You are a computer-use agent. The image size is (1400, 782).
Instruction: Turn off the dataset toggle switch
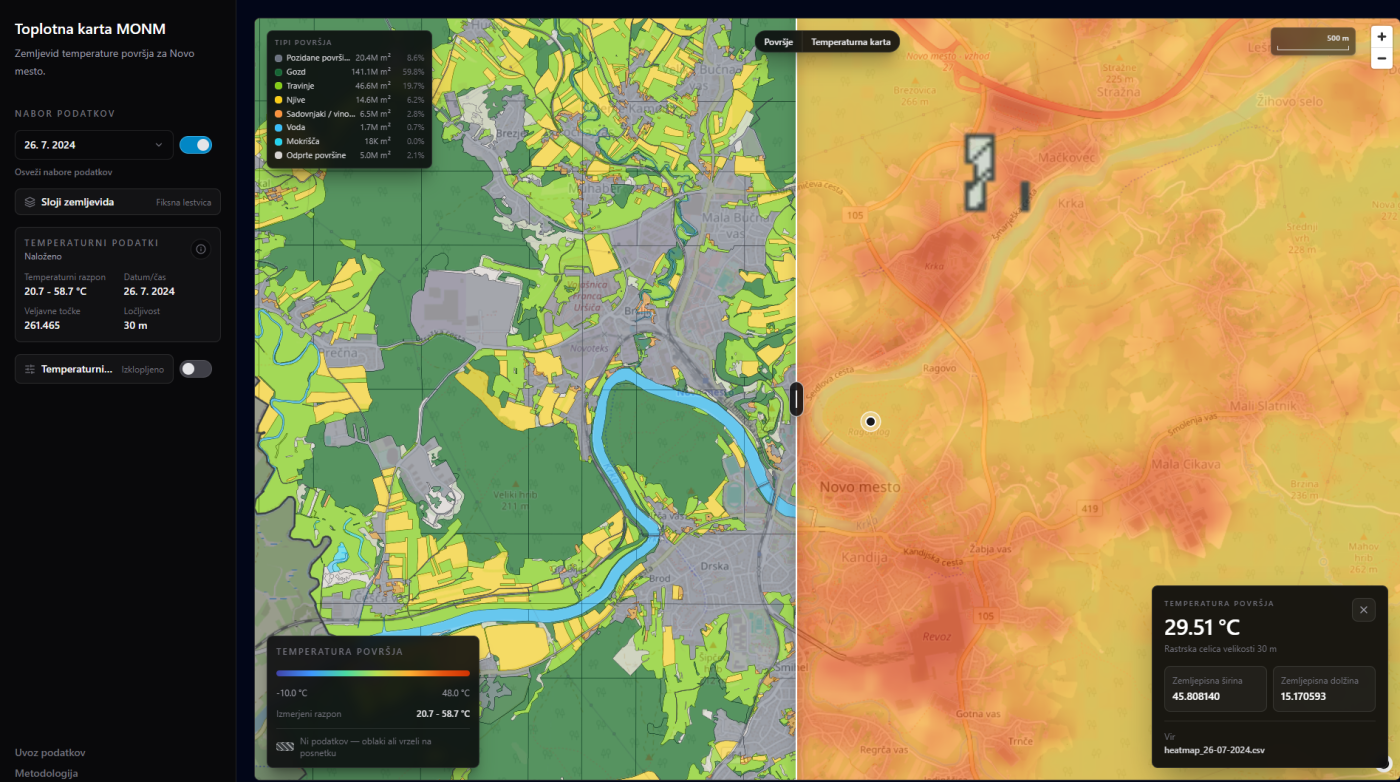point(195,145)
